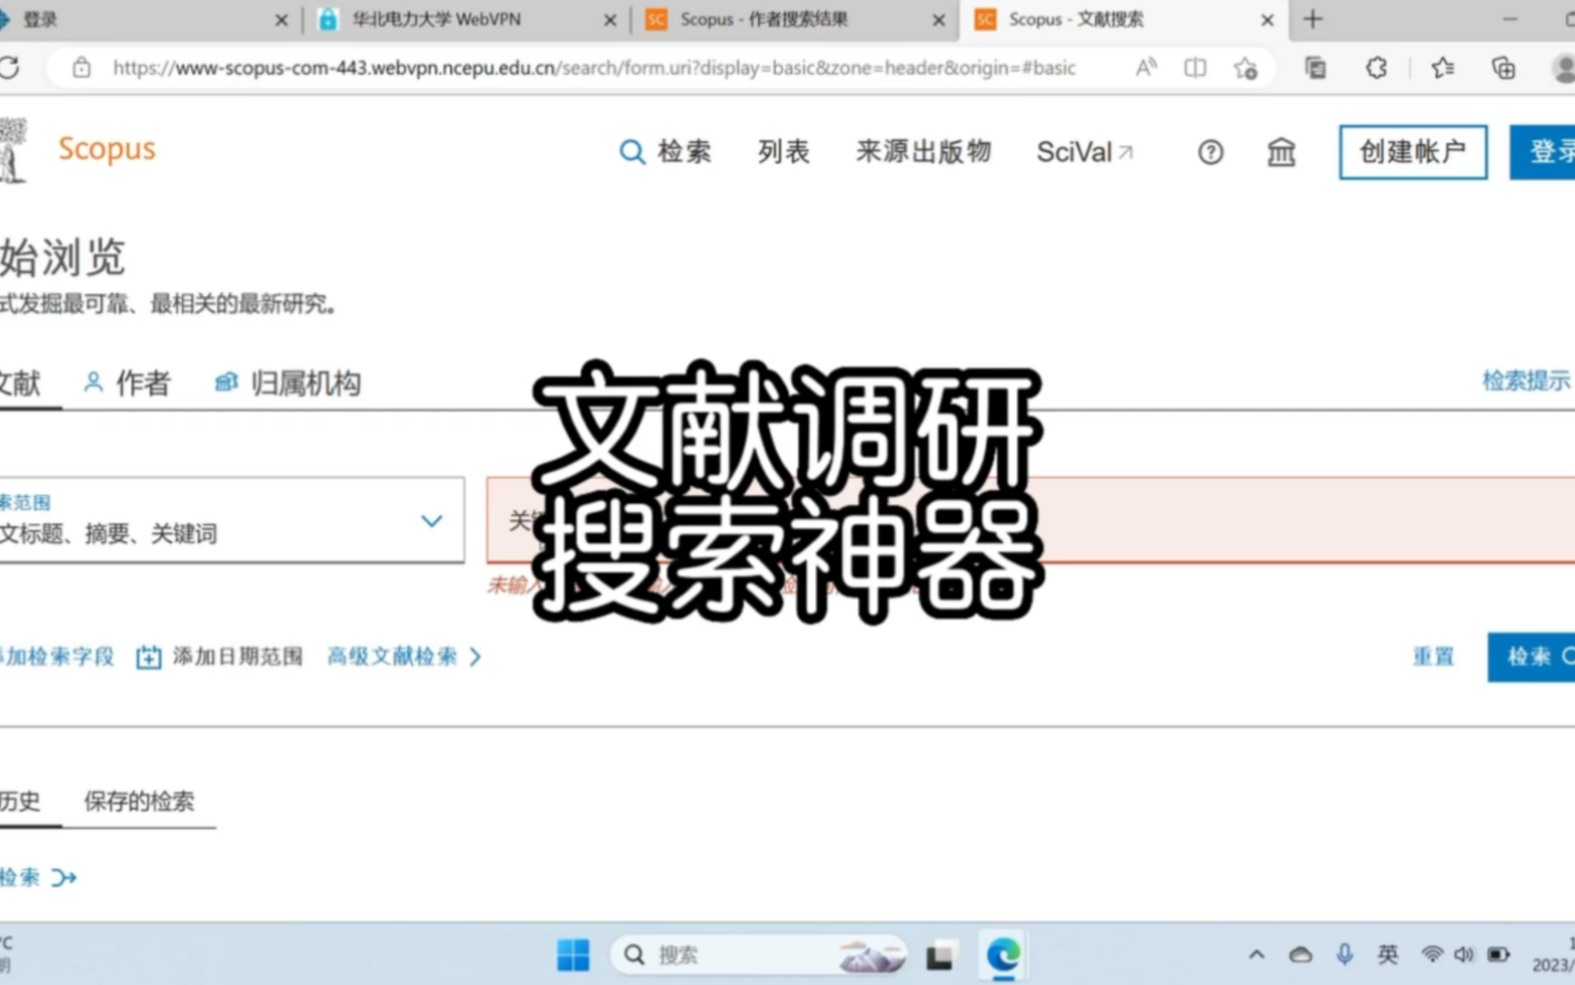The height and width of the screenshot is (985, 1575).
Task: Open the Windows Start button
Action: click(x=573, y=955)
